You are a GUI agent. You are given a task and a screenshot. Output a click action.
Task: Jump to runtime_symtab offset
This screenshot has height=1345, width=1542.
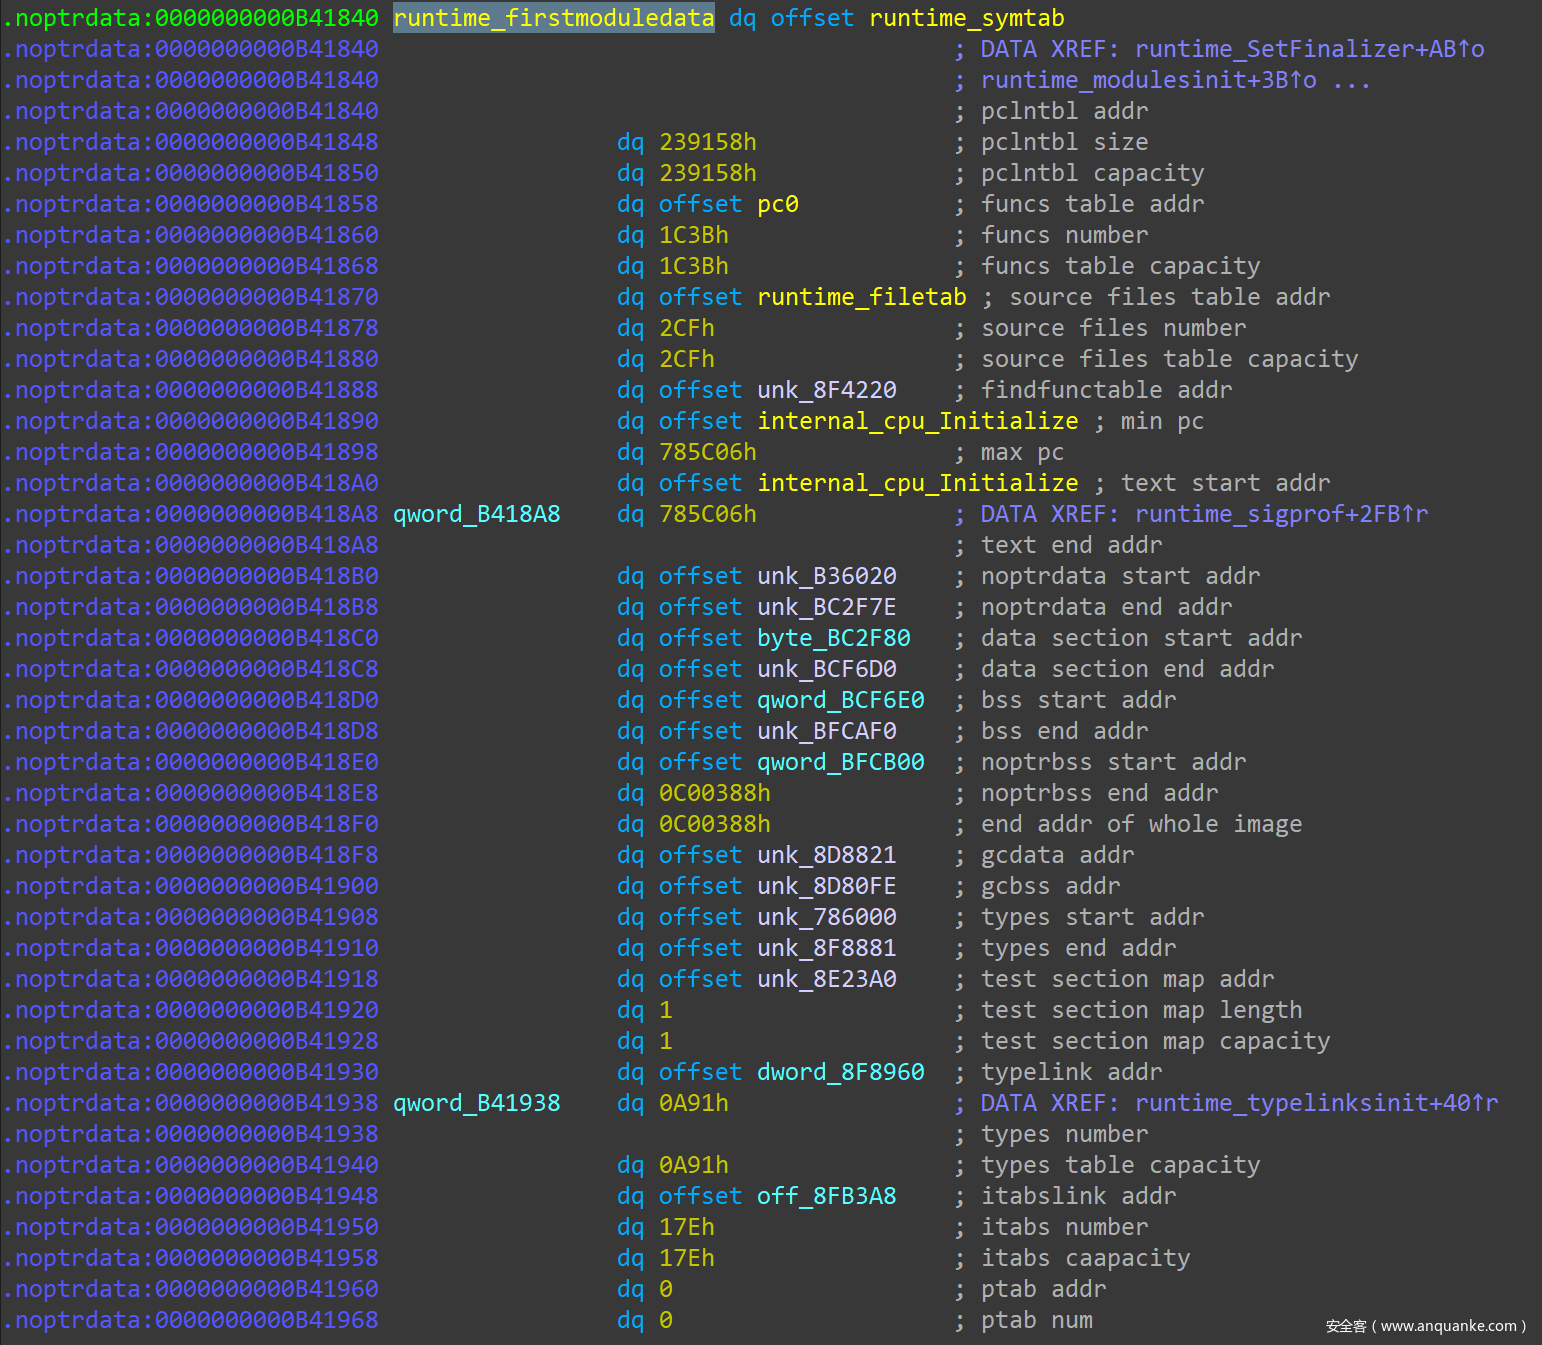click(x=966, y=18)
